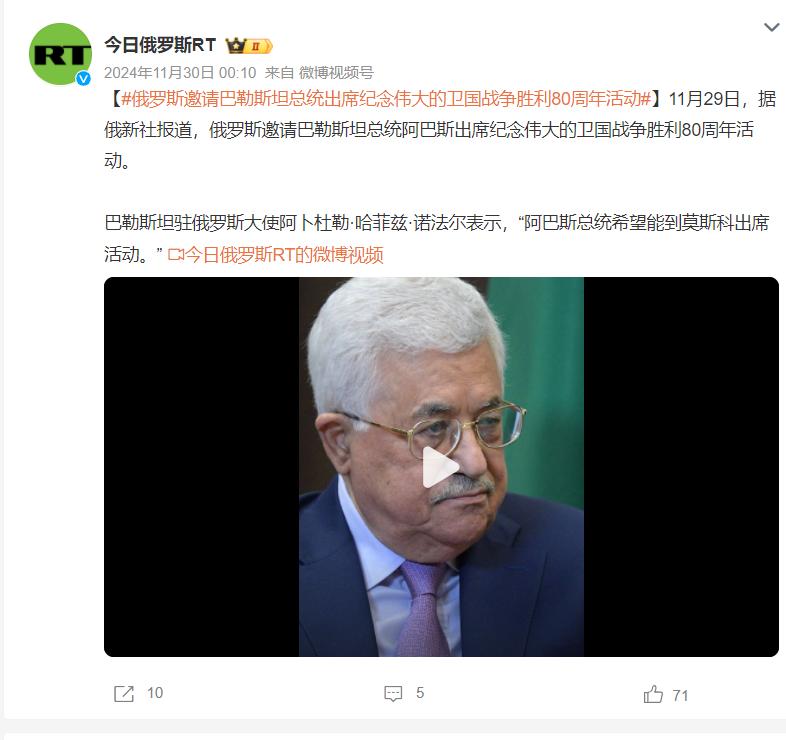Play the video with the center play button
Image resolution: width=786 pixels, height=740 pixels.
[440, 467]
